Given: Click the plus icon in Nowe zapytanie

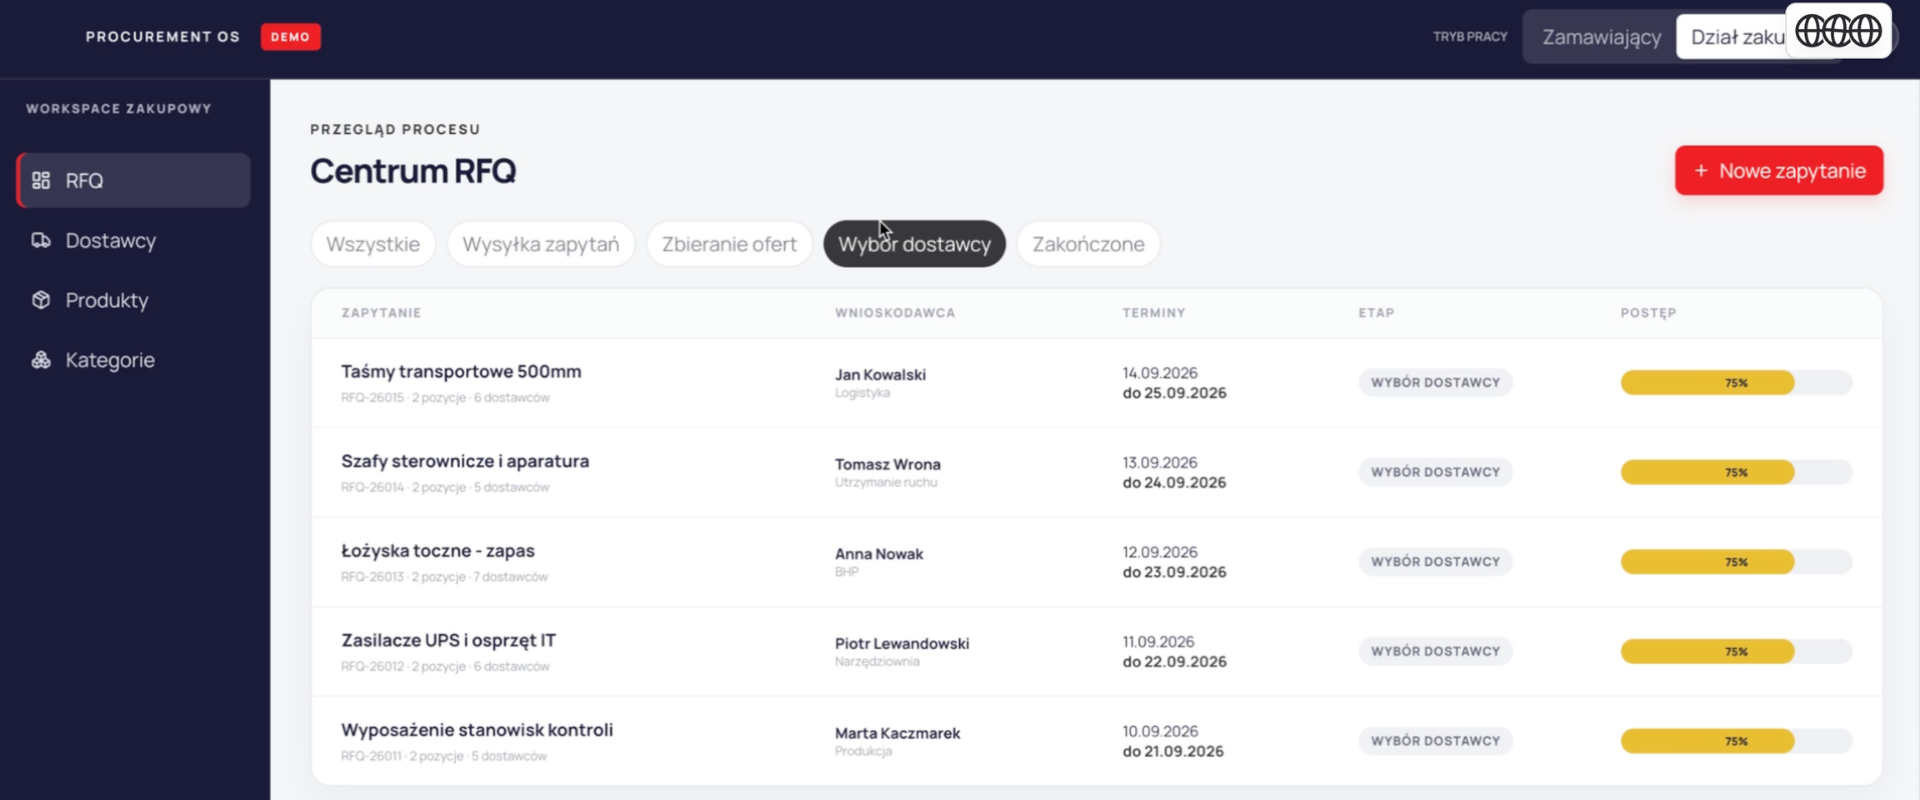Looking at the screenshot, I should point(1701,171).
